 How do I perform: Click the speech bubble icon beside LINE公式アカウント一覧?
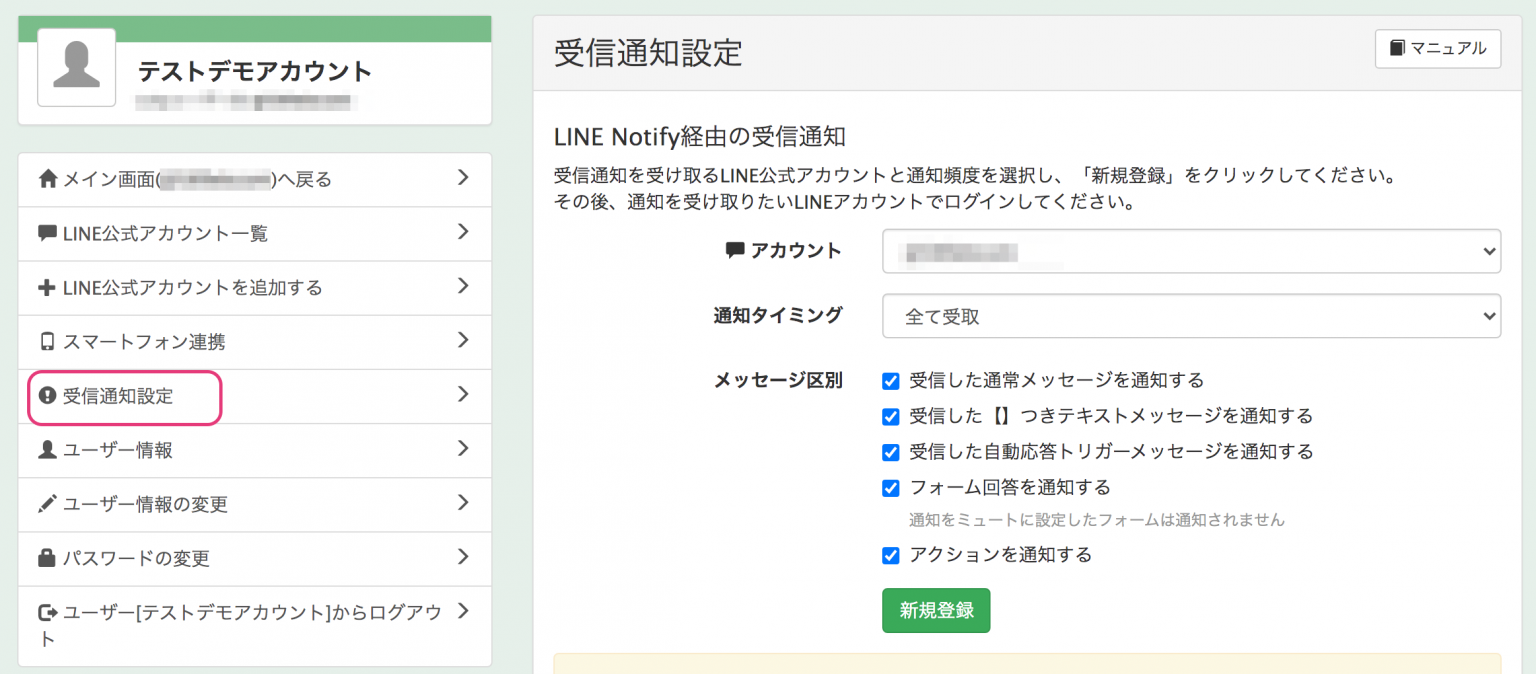tap(47, 233)
